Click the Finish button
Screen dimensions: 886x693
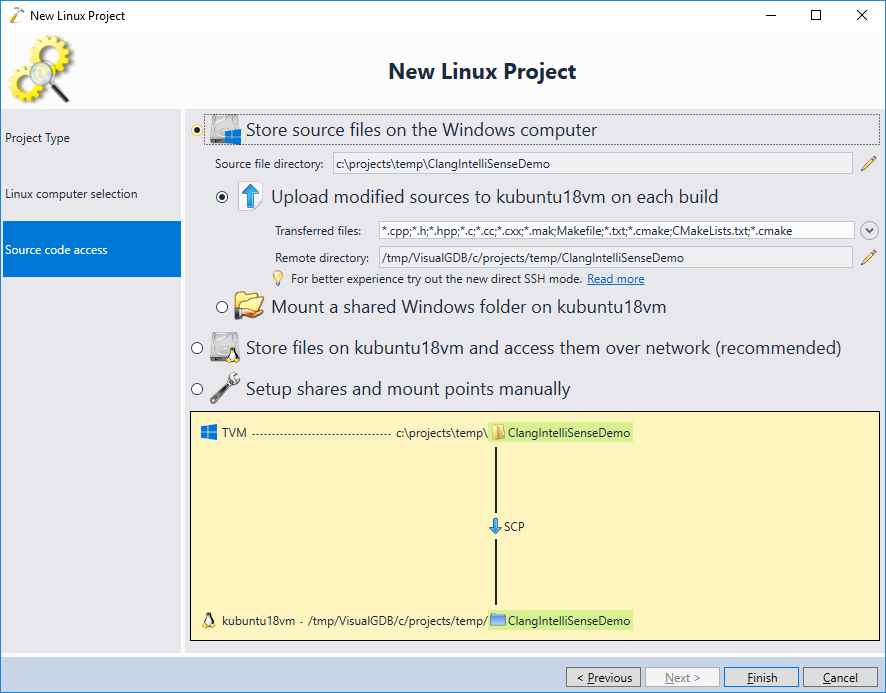(761, 677)
